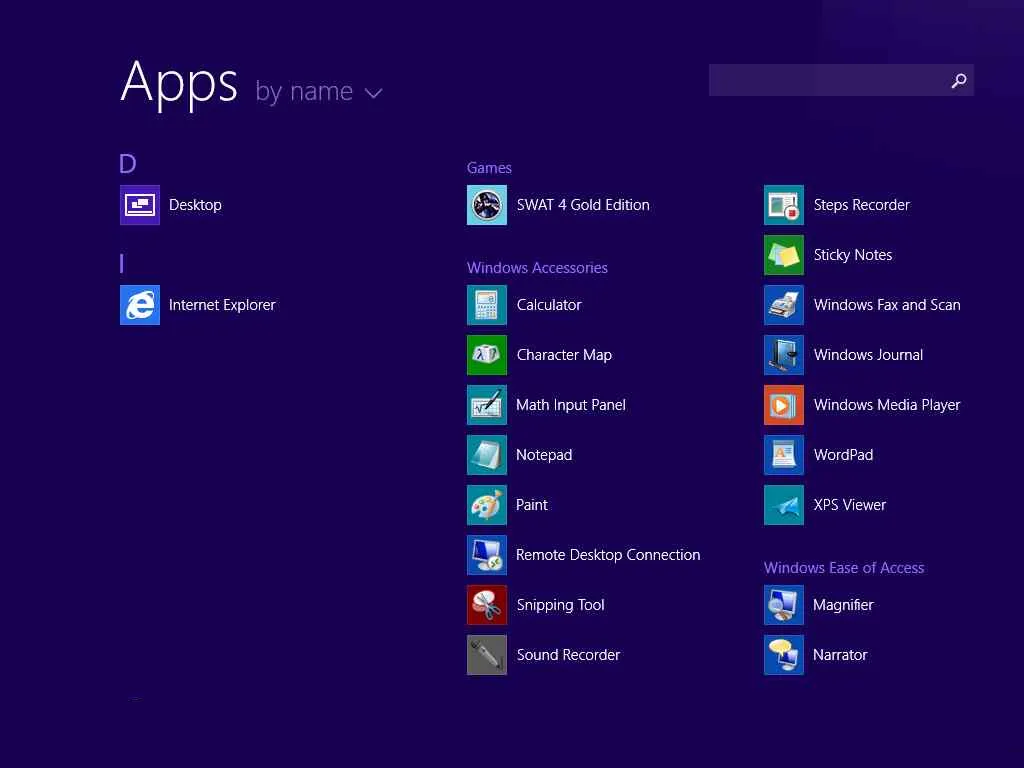Launch Internet Explorer icon

pos(140,305)
